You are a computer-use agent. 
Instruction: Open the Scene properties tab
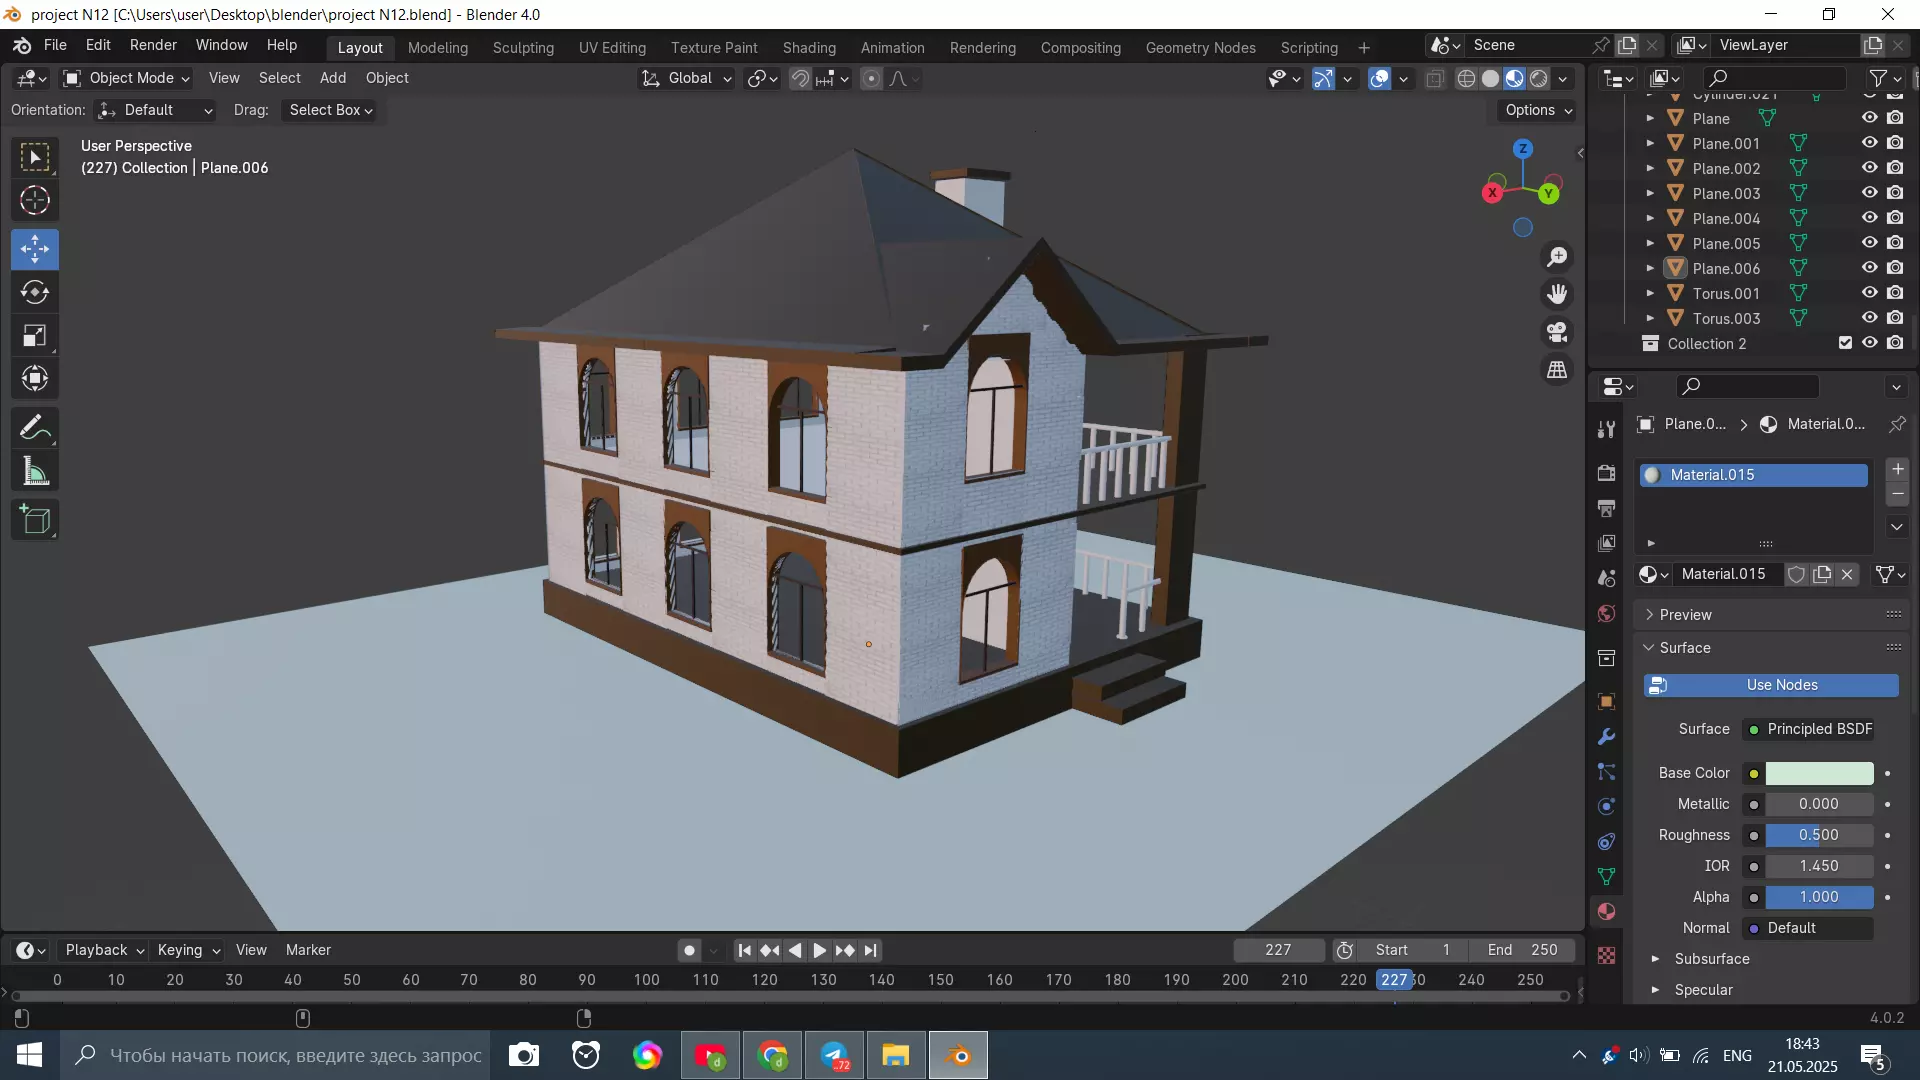click(x=1606, y=578)
